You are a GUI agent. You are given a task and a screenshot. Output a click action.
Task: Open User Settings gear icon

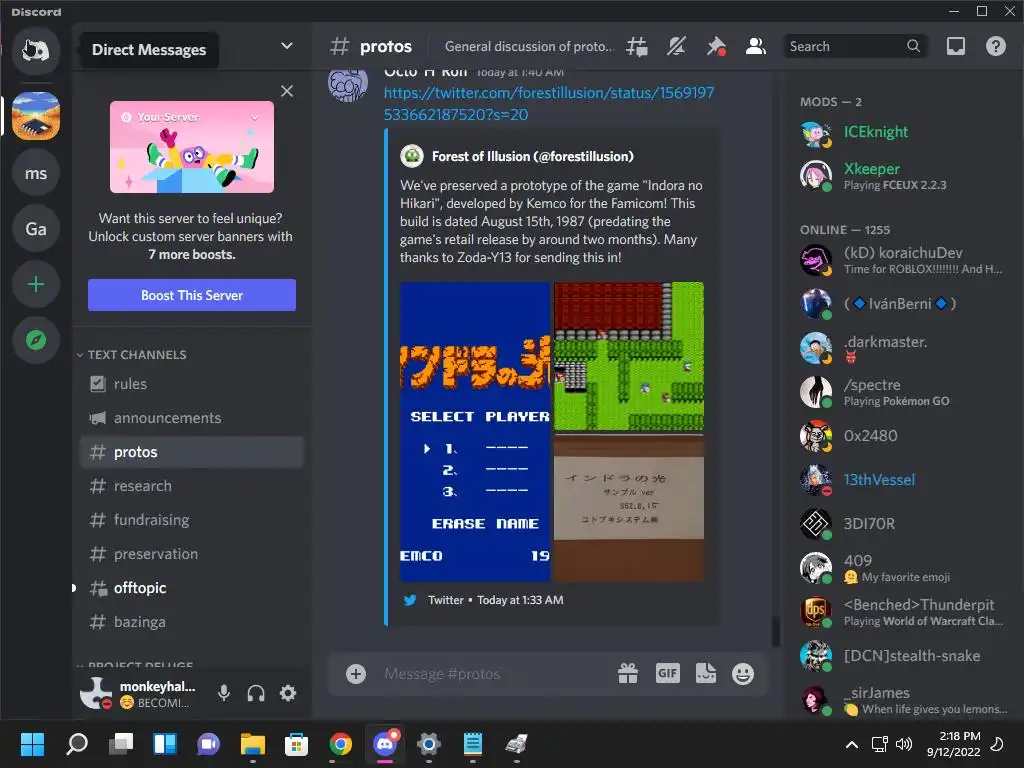tap(288, 693)
